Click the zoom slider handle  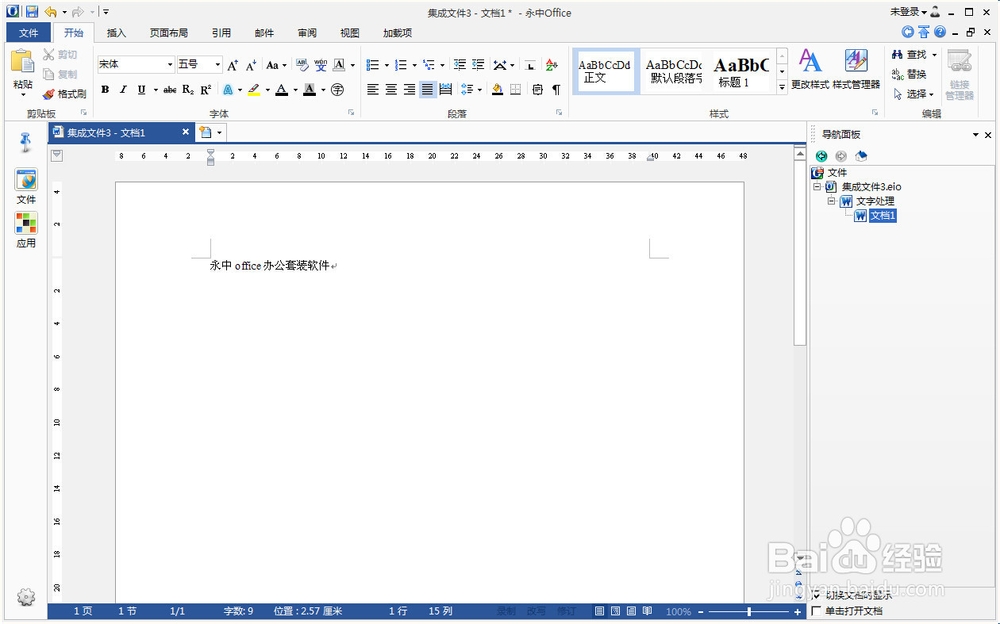(x=749, y=611)
